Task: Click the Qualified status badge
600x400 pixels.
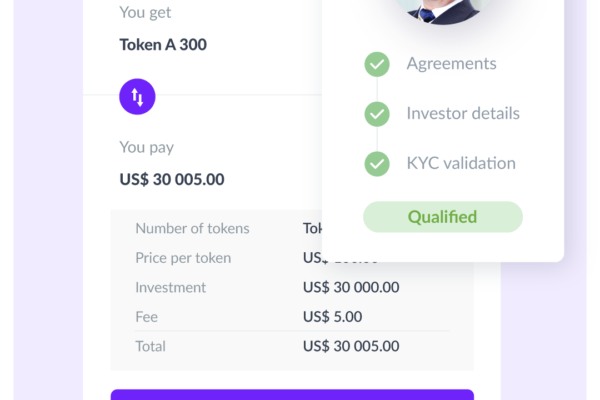Action: coord(443,217)
